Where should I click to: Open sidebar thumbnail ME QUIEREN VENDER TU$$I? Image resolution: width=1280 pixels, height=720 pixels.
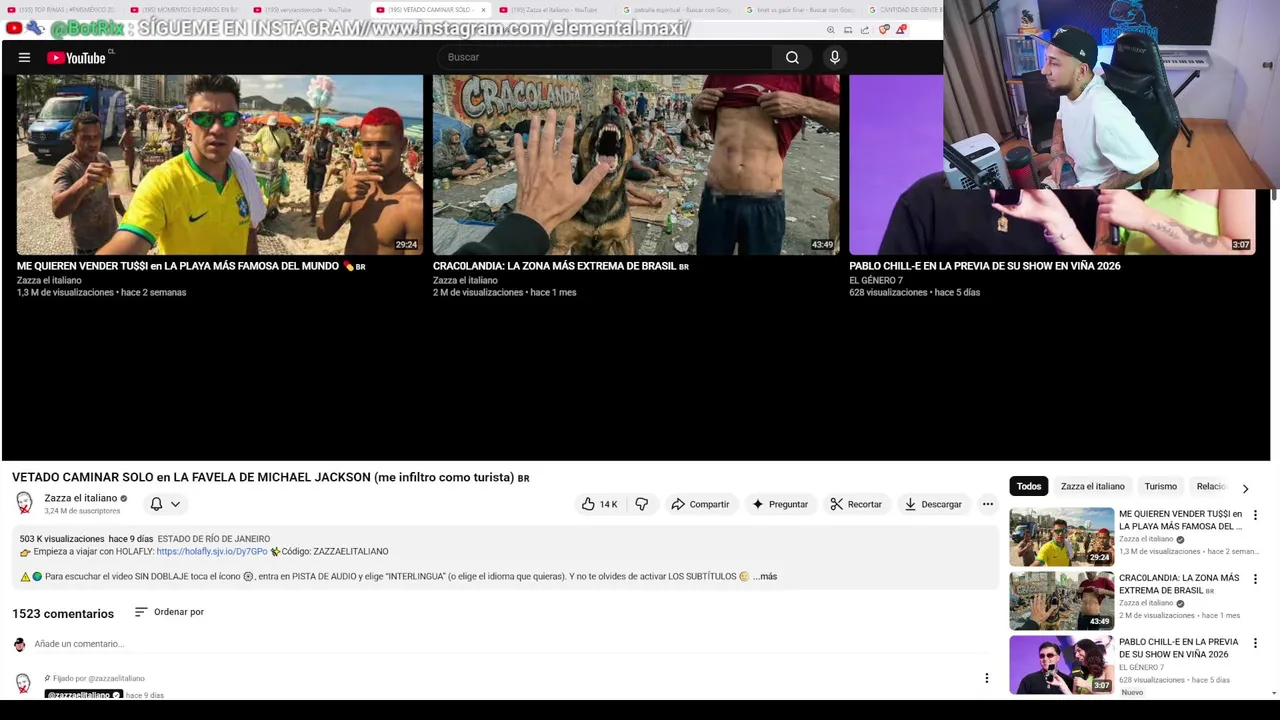click(1061, 537)
